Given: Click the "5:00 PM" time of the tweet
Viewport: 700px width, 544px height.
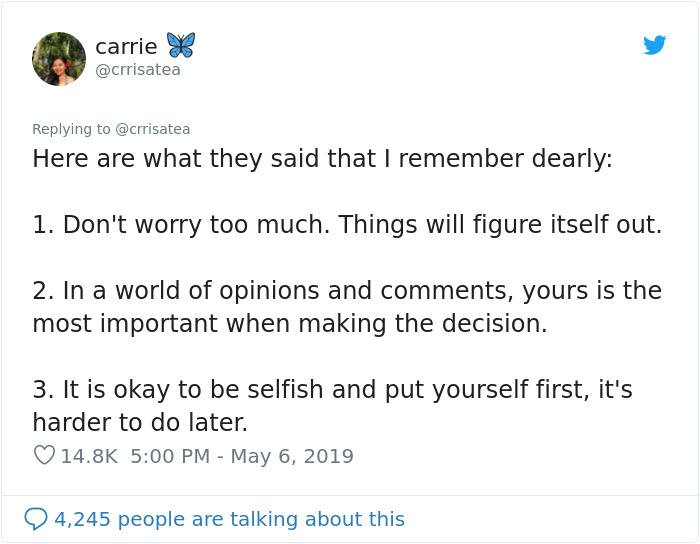Looking at the screenshot, I should [170, 456].
